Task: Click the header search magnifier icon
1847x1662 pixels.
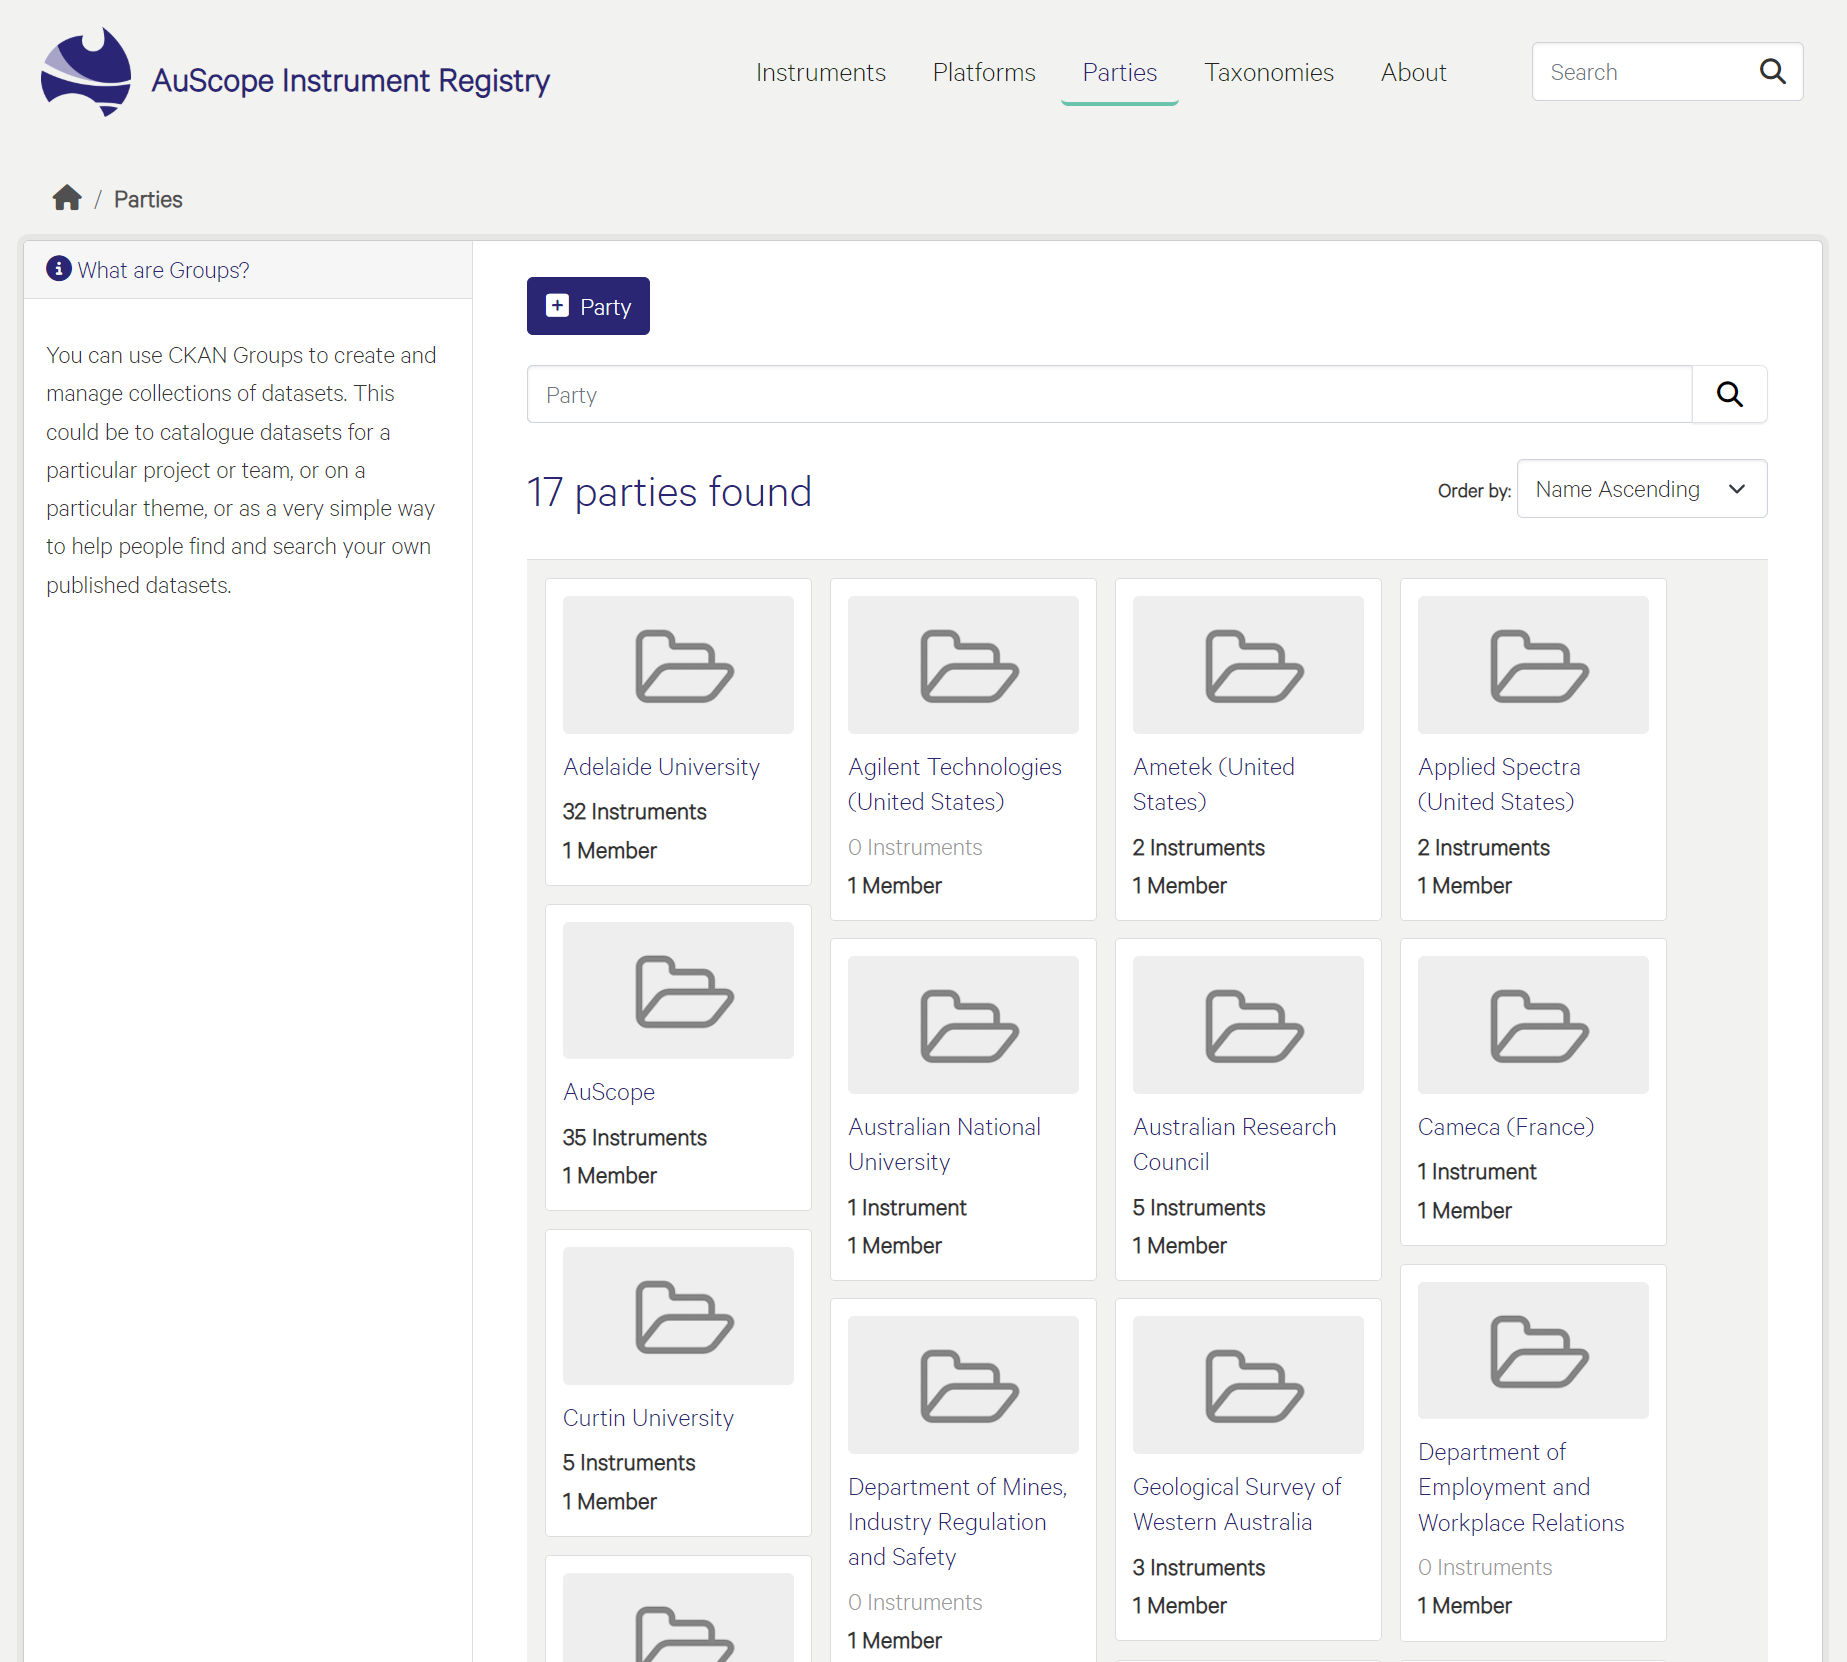Action: [1772, 71]
